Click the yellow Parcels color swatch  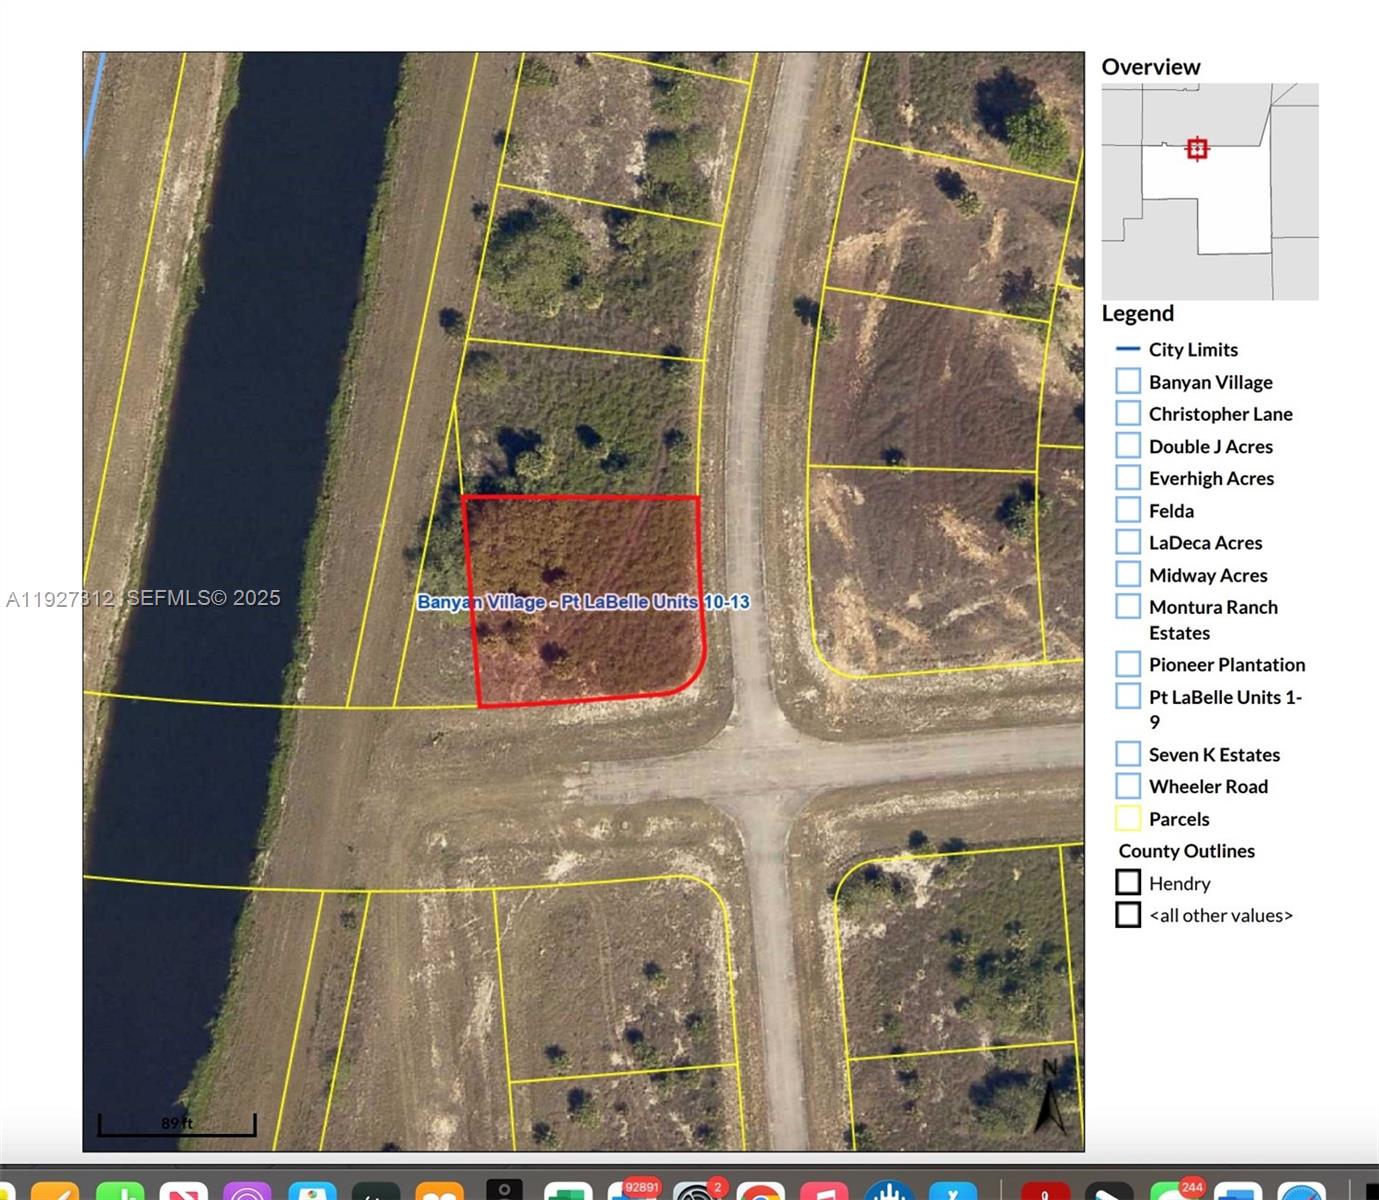coord(1128,818)
